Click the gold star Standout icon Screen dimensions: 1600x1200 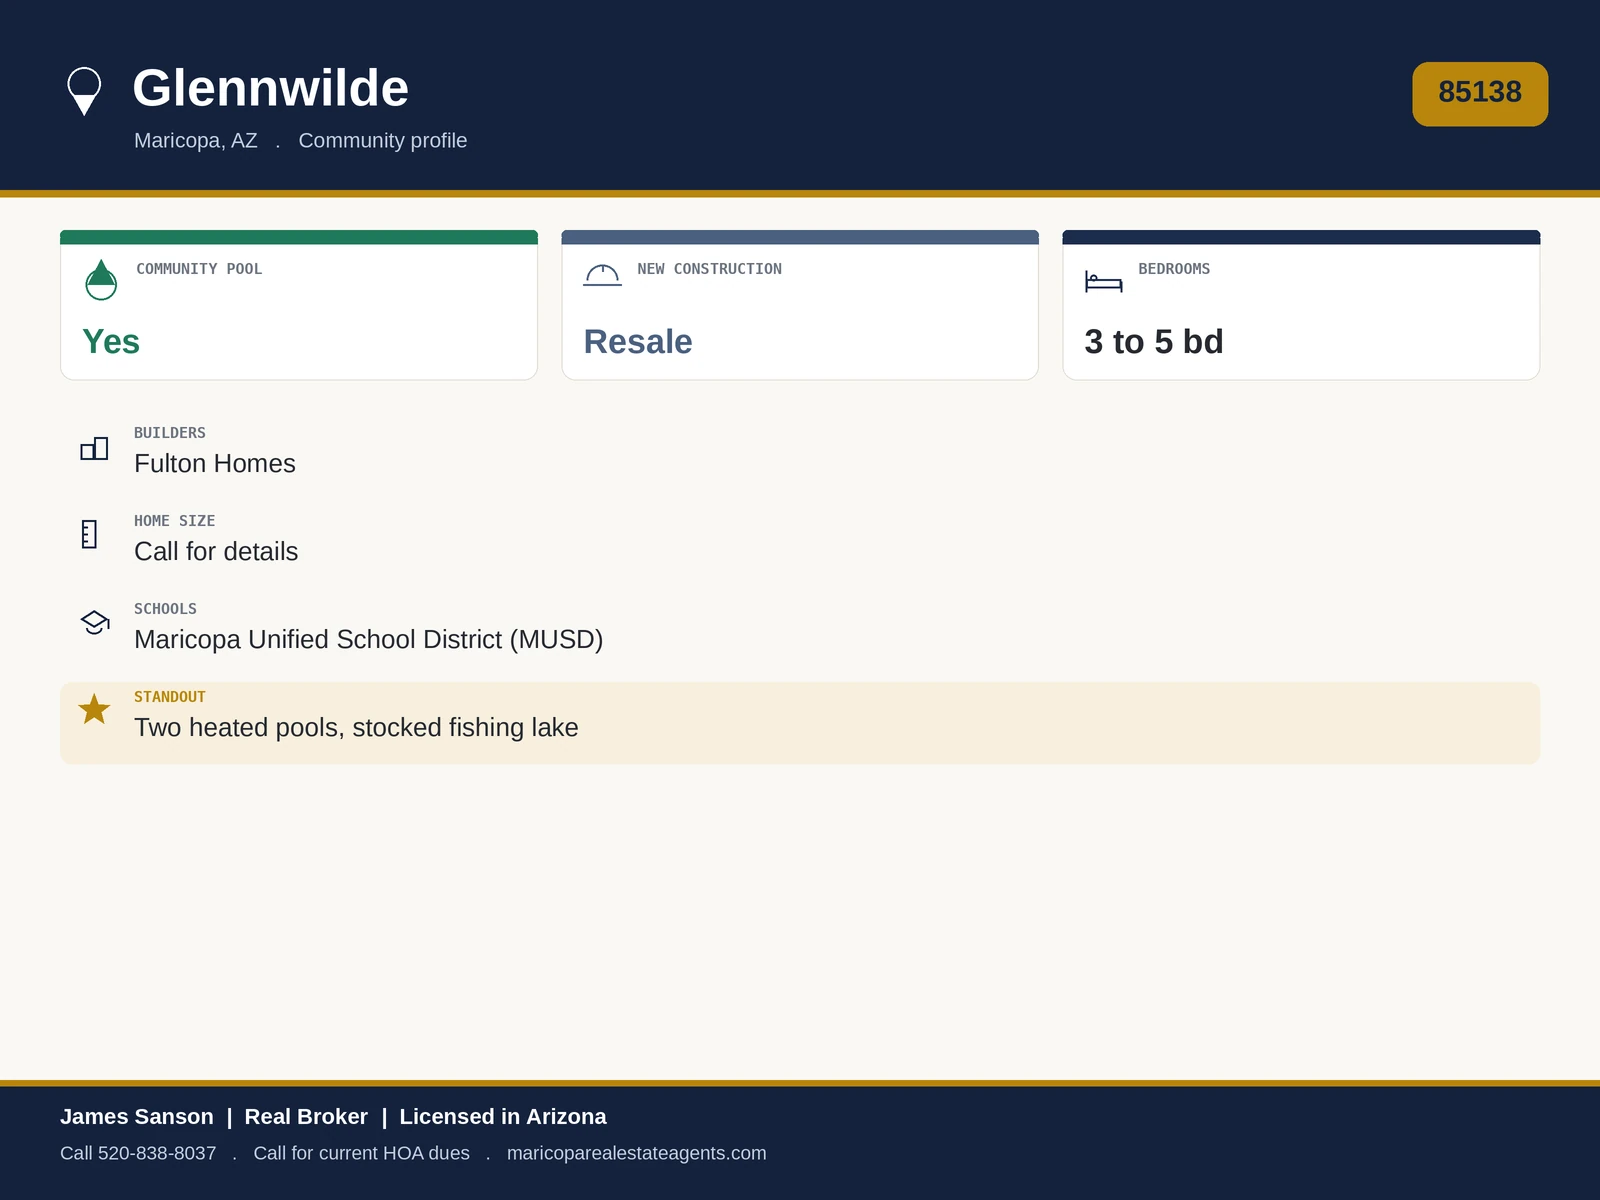click(94, 709)
